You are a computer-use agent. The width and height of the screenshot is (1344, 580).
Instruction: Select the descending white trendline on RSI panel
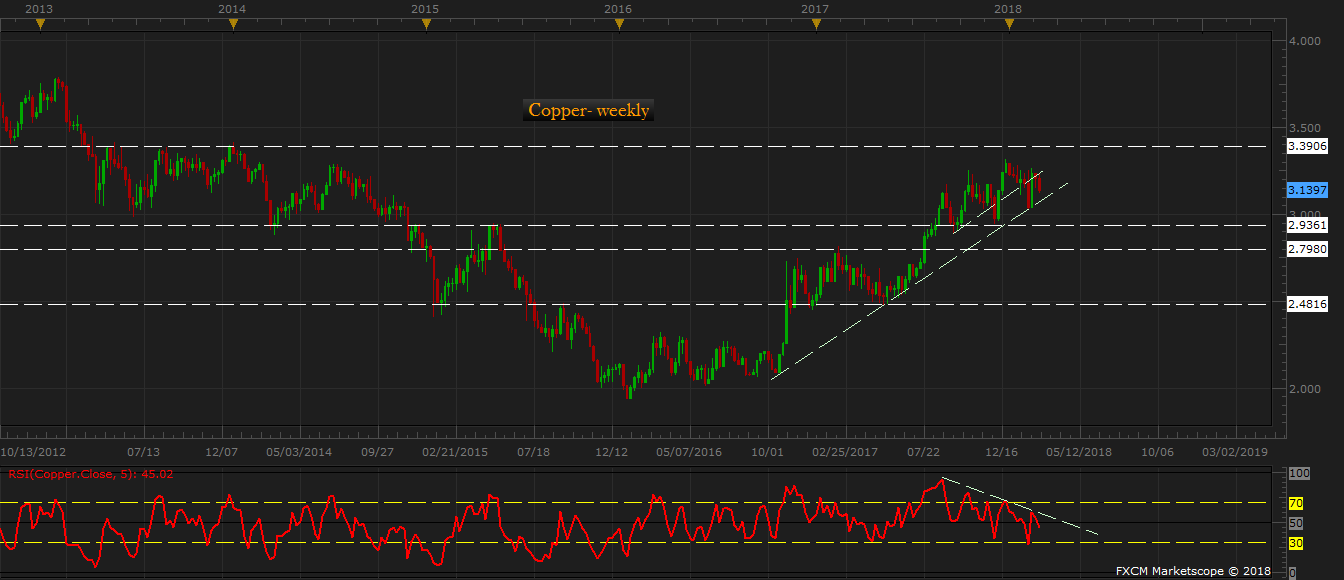1020,506
